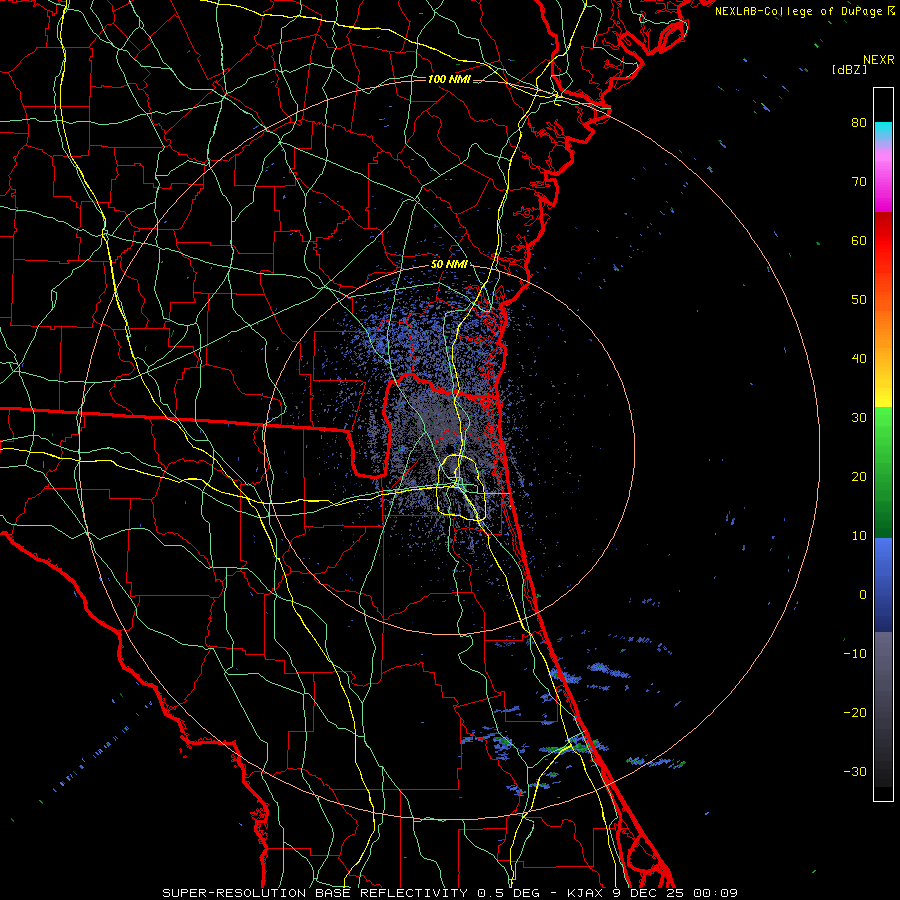Click the -10 value on the dBZ scale
Screen dimensions: 900x900
pos(855,654)
